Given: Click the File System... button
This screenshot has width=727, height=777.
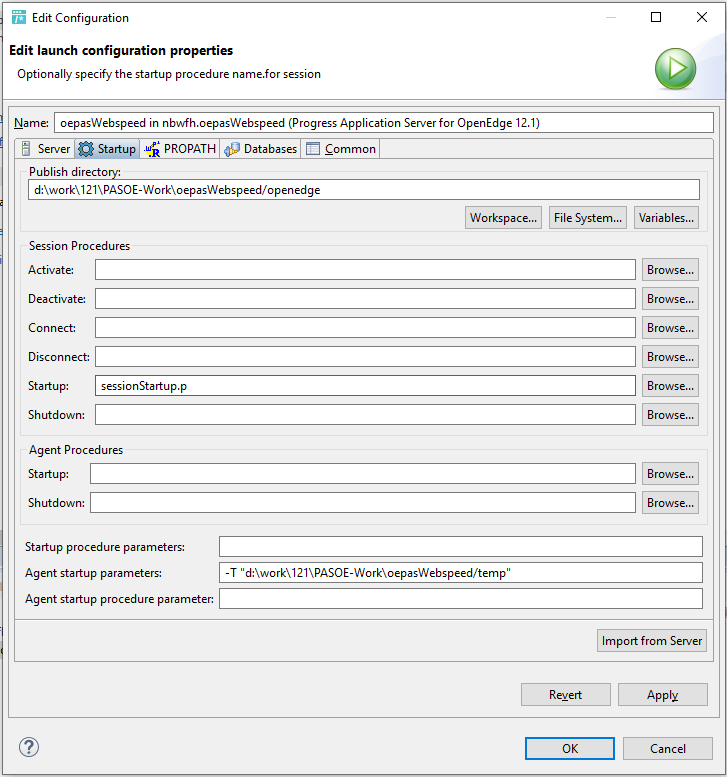Looking at the screenshot, I should pyautogui.click(x=588, y=218).
